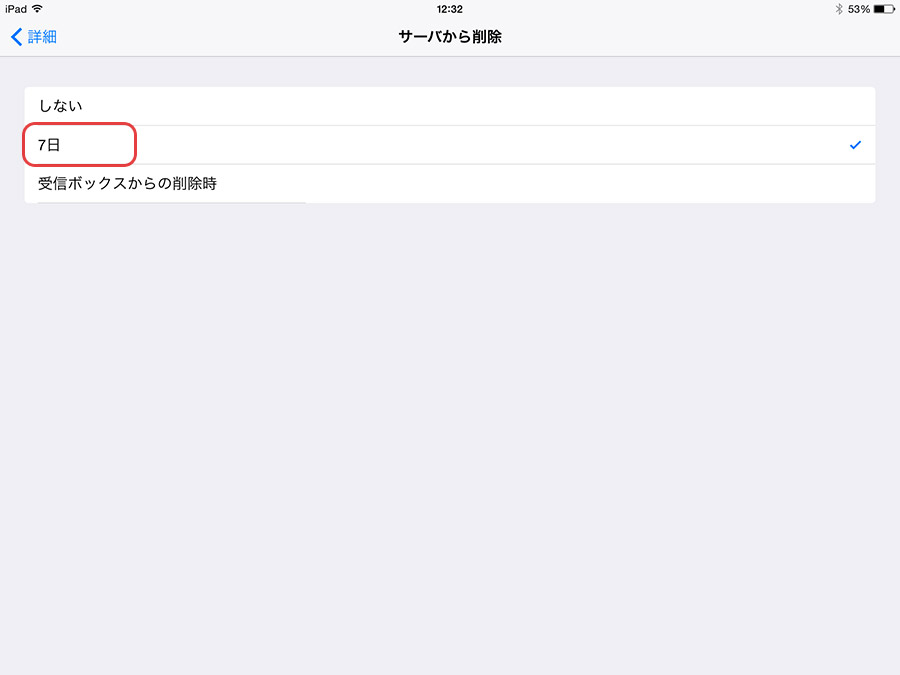Viewport: 900px width, 675px height.
Task: Tap the blue back chevron arrow
Action: pos(17,37)
